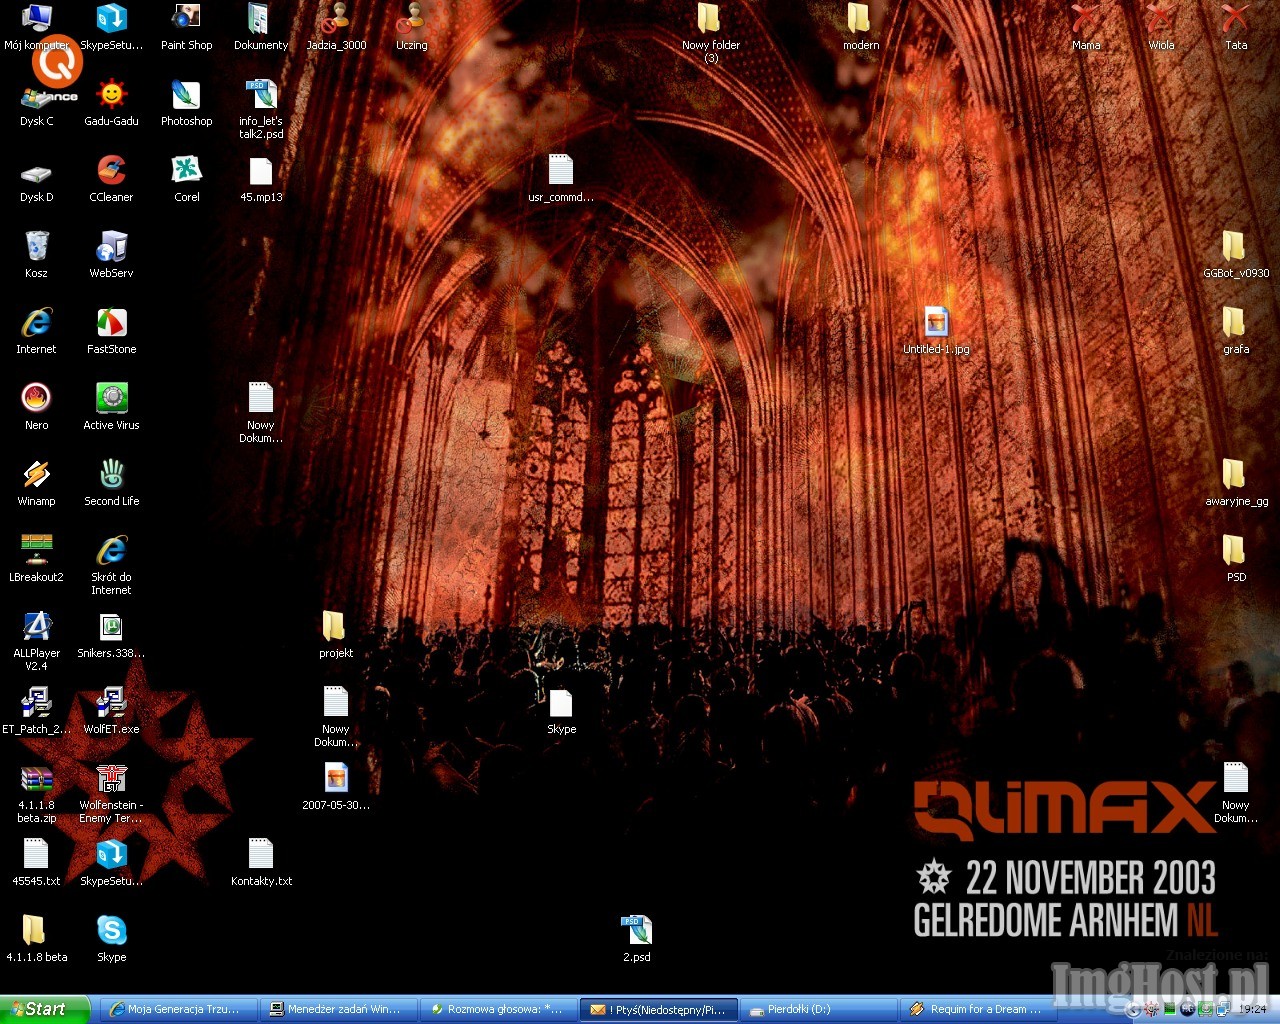This screenshot has width=1280, height=1024.
Task: Open the projekt folder
Action: (x=336, y=635)
